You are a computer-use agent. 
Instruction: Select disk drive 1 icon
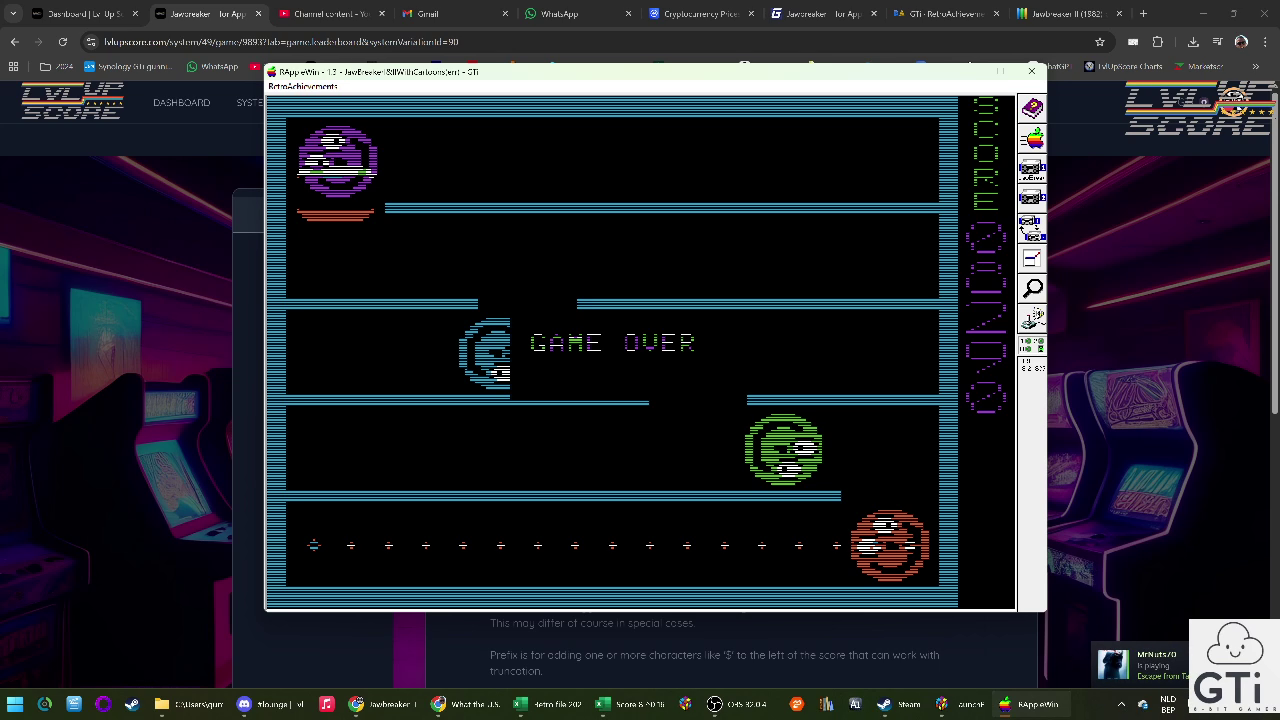coord(1032,169)
